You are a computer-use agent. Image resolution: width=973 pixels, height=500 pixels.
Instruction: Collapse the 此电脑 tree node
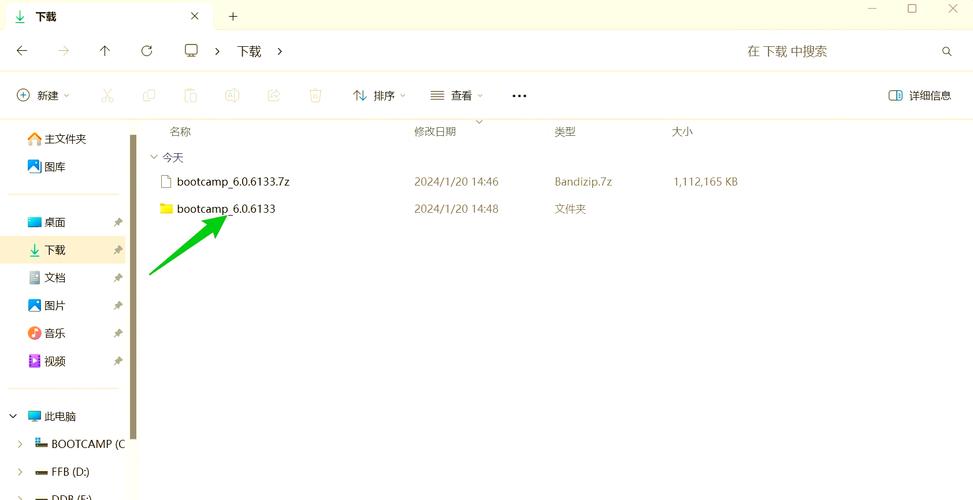click(14, 416)
